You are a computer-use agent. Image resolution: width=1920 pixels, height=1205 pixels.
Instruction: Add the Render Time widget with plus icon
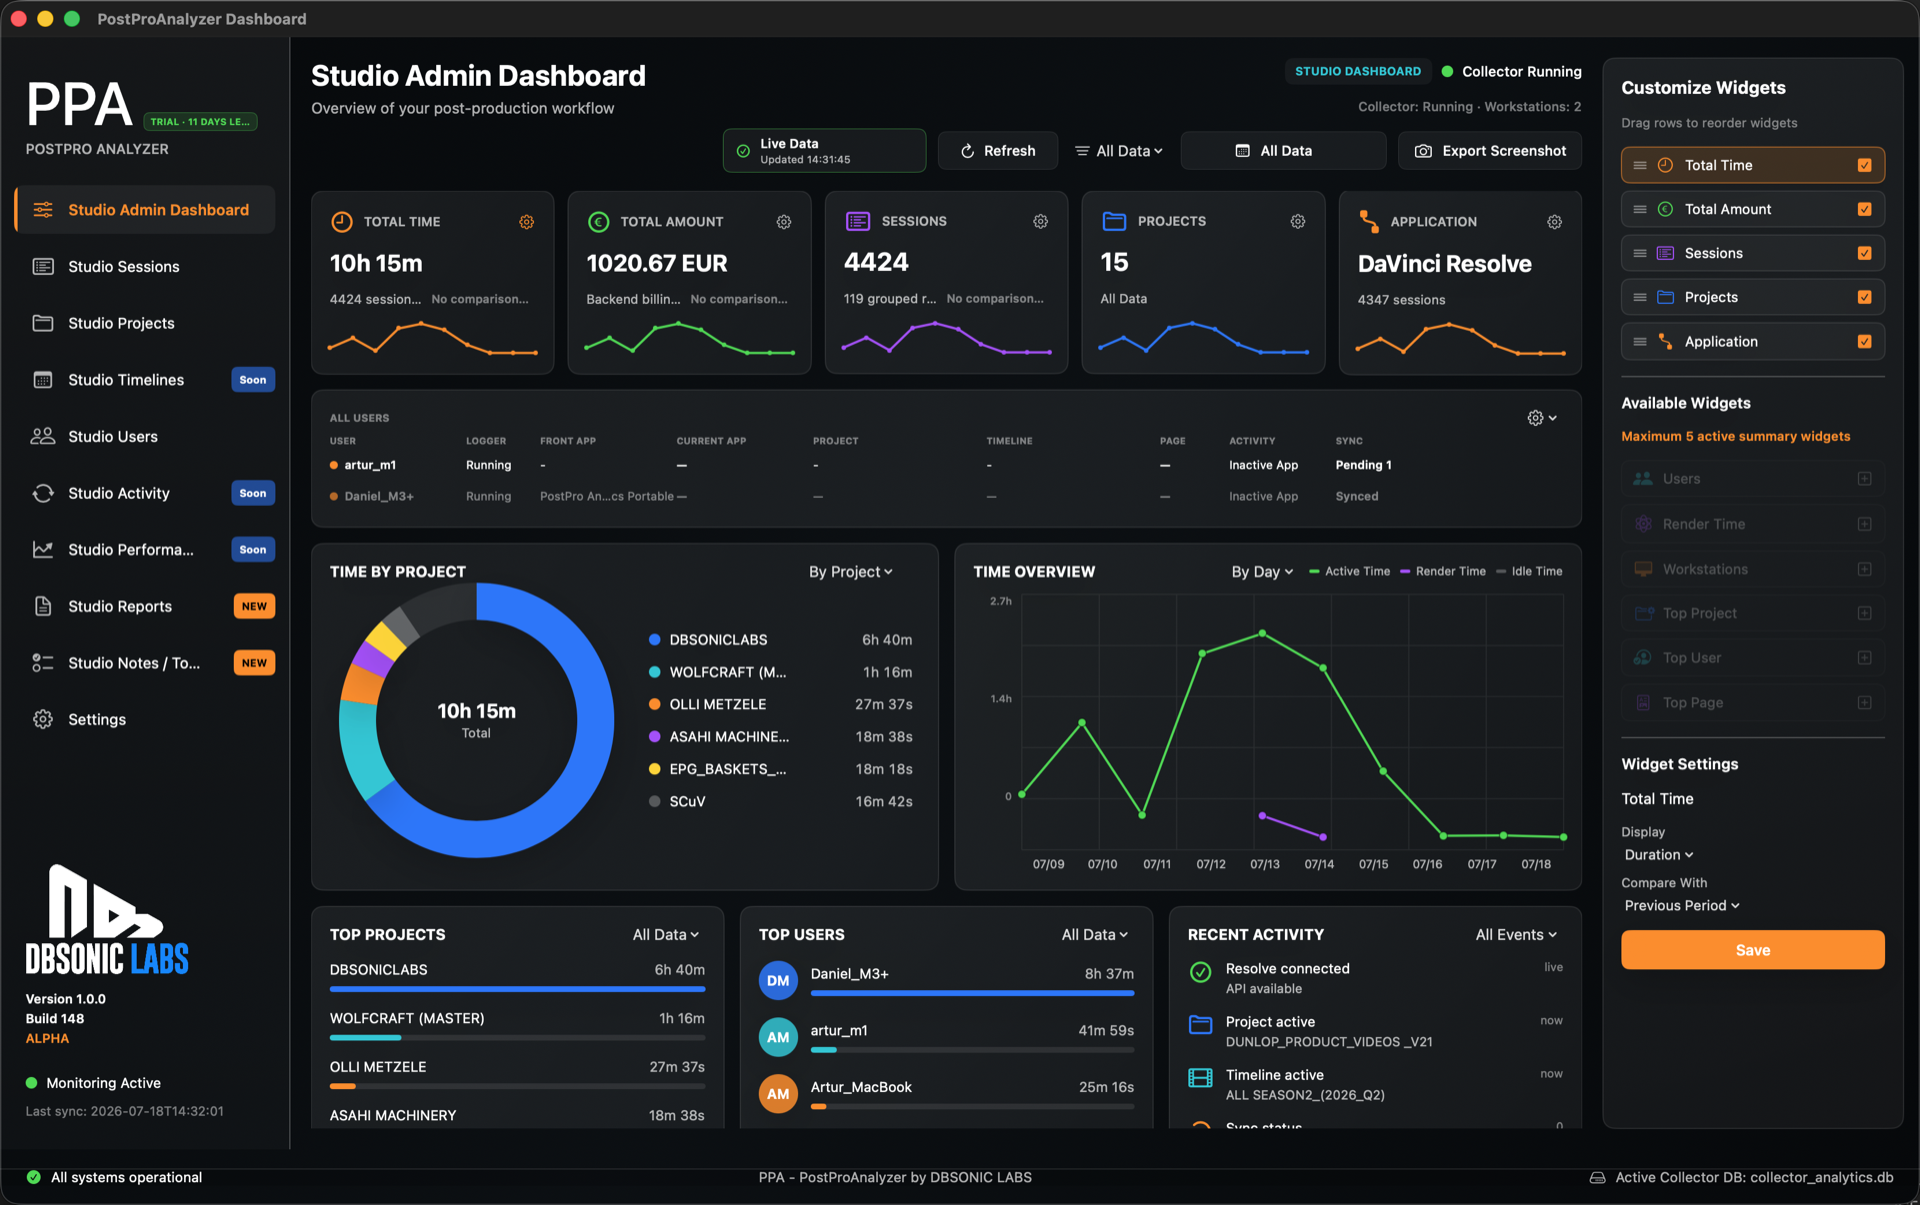(1864, 524)
